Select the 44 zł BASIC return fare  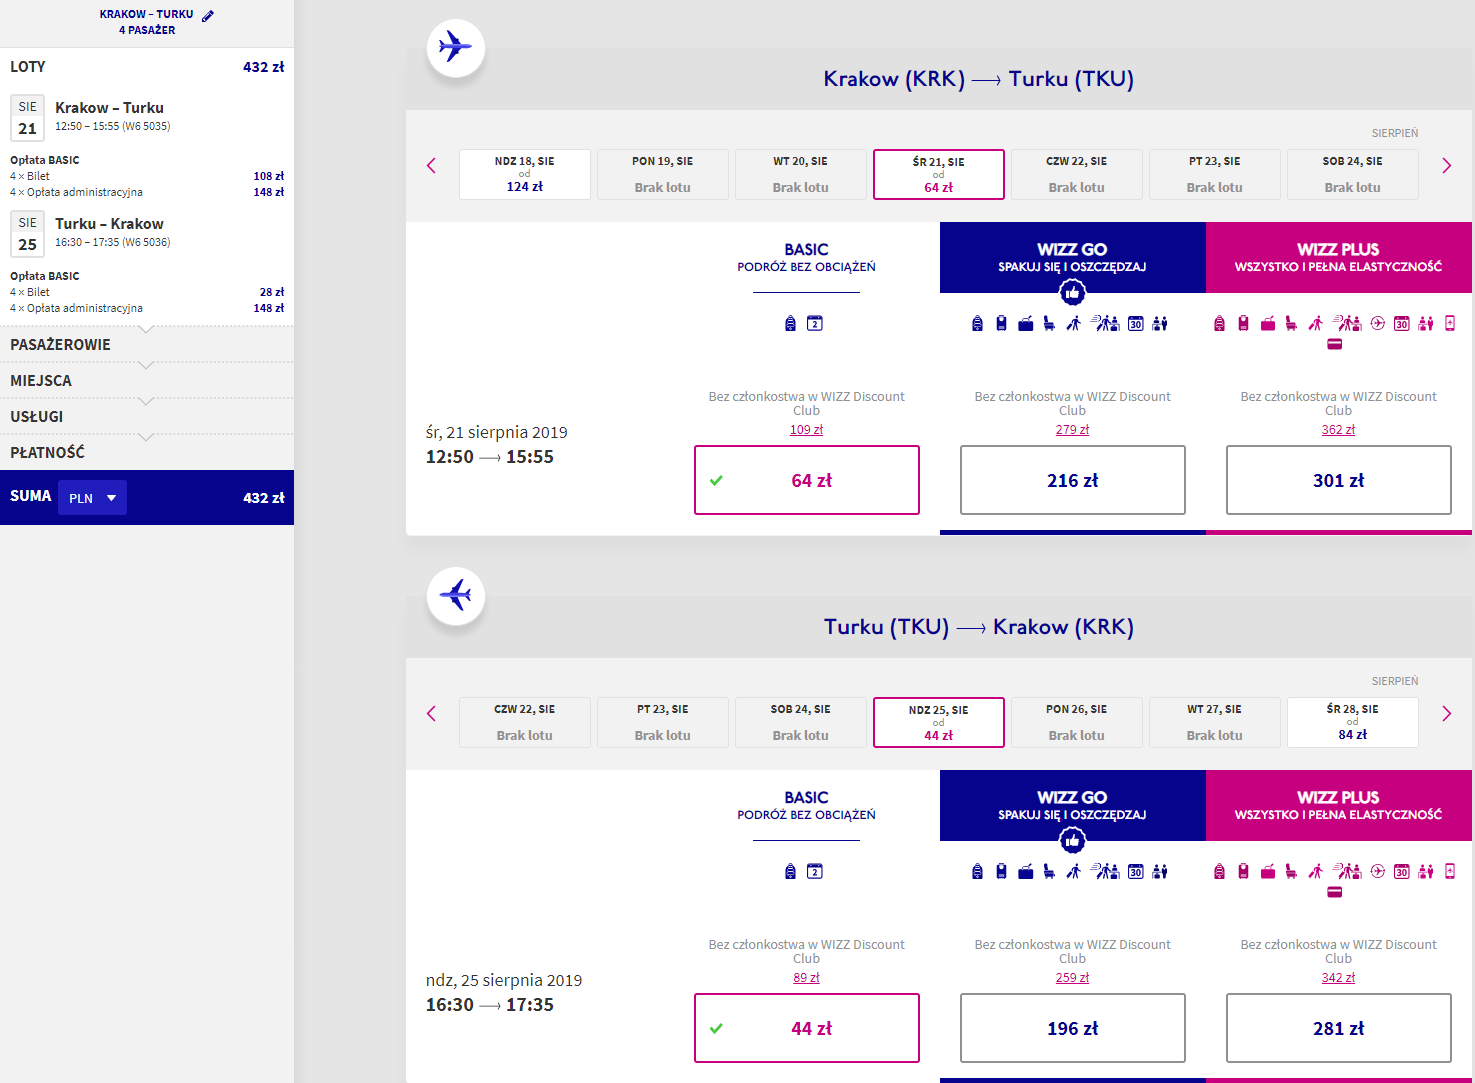click(x=807, y=1028)
